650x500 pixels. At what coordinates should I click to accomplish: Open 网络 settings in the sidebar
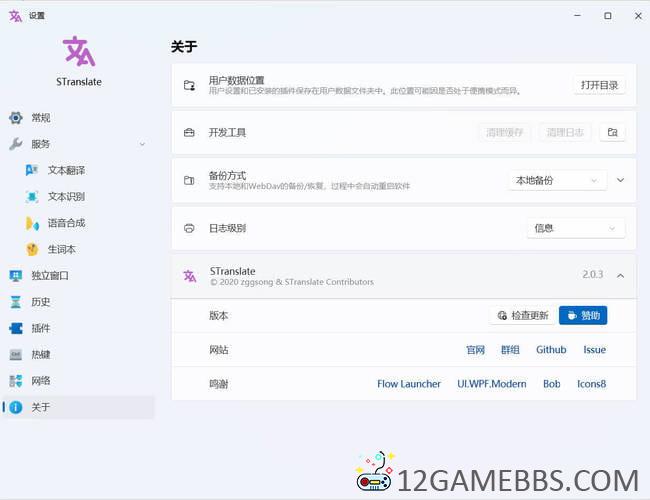40,381
